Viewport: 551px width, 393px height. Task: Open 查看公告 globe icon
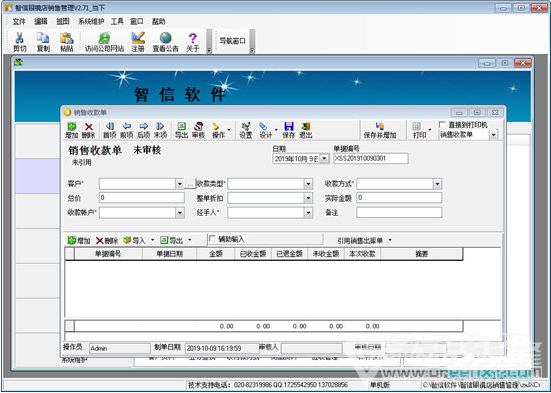pyautogui.click(x=166, y=38)
